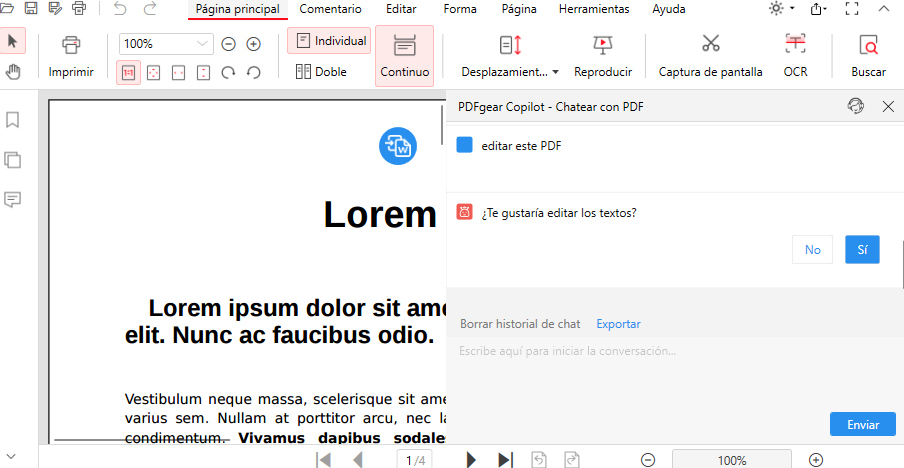Answer Sí to editing texts
Viewport: 904px width, 468px height.
[862, 250]
